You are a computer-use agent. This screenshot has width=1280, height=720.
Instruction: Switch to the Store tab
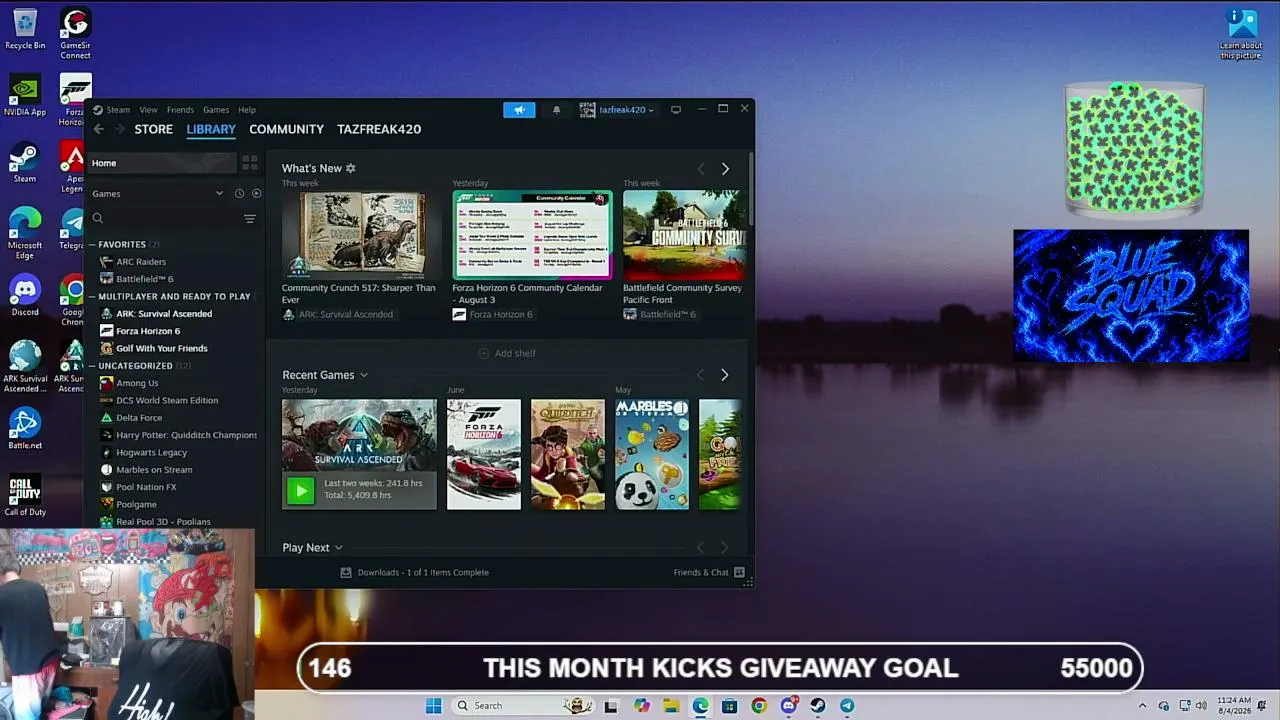coord(154,129)
